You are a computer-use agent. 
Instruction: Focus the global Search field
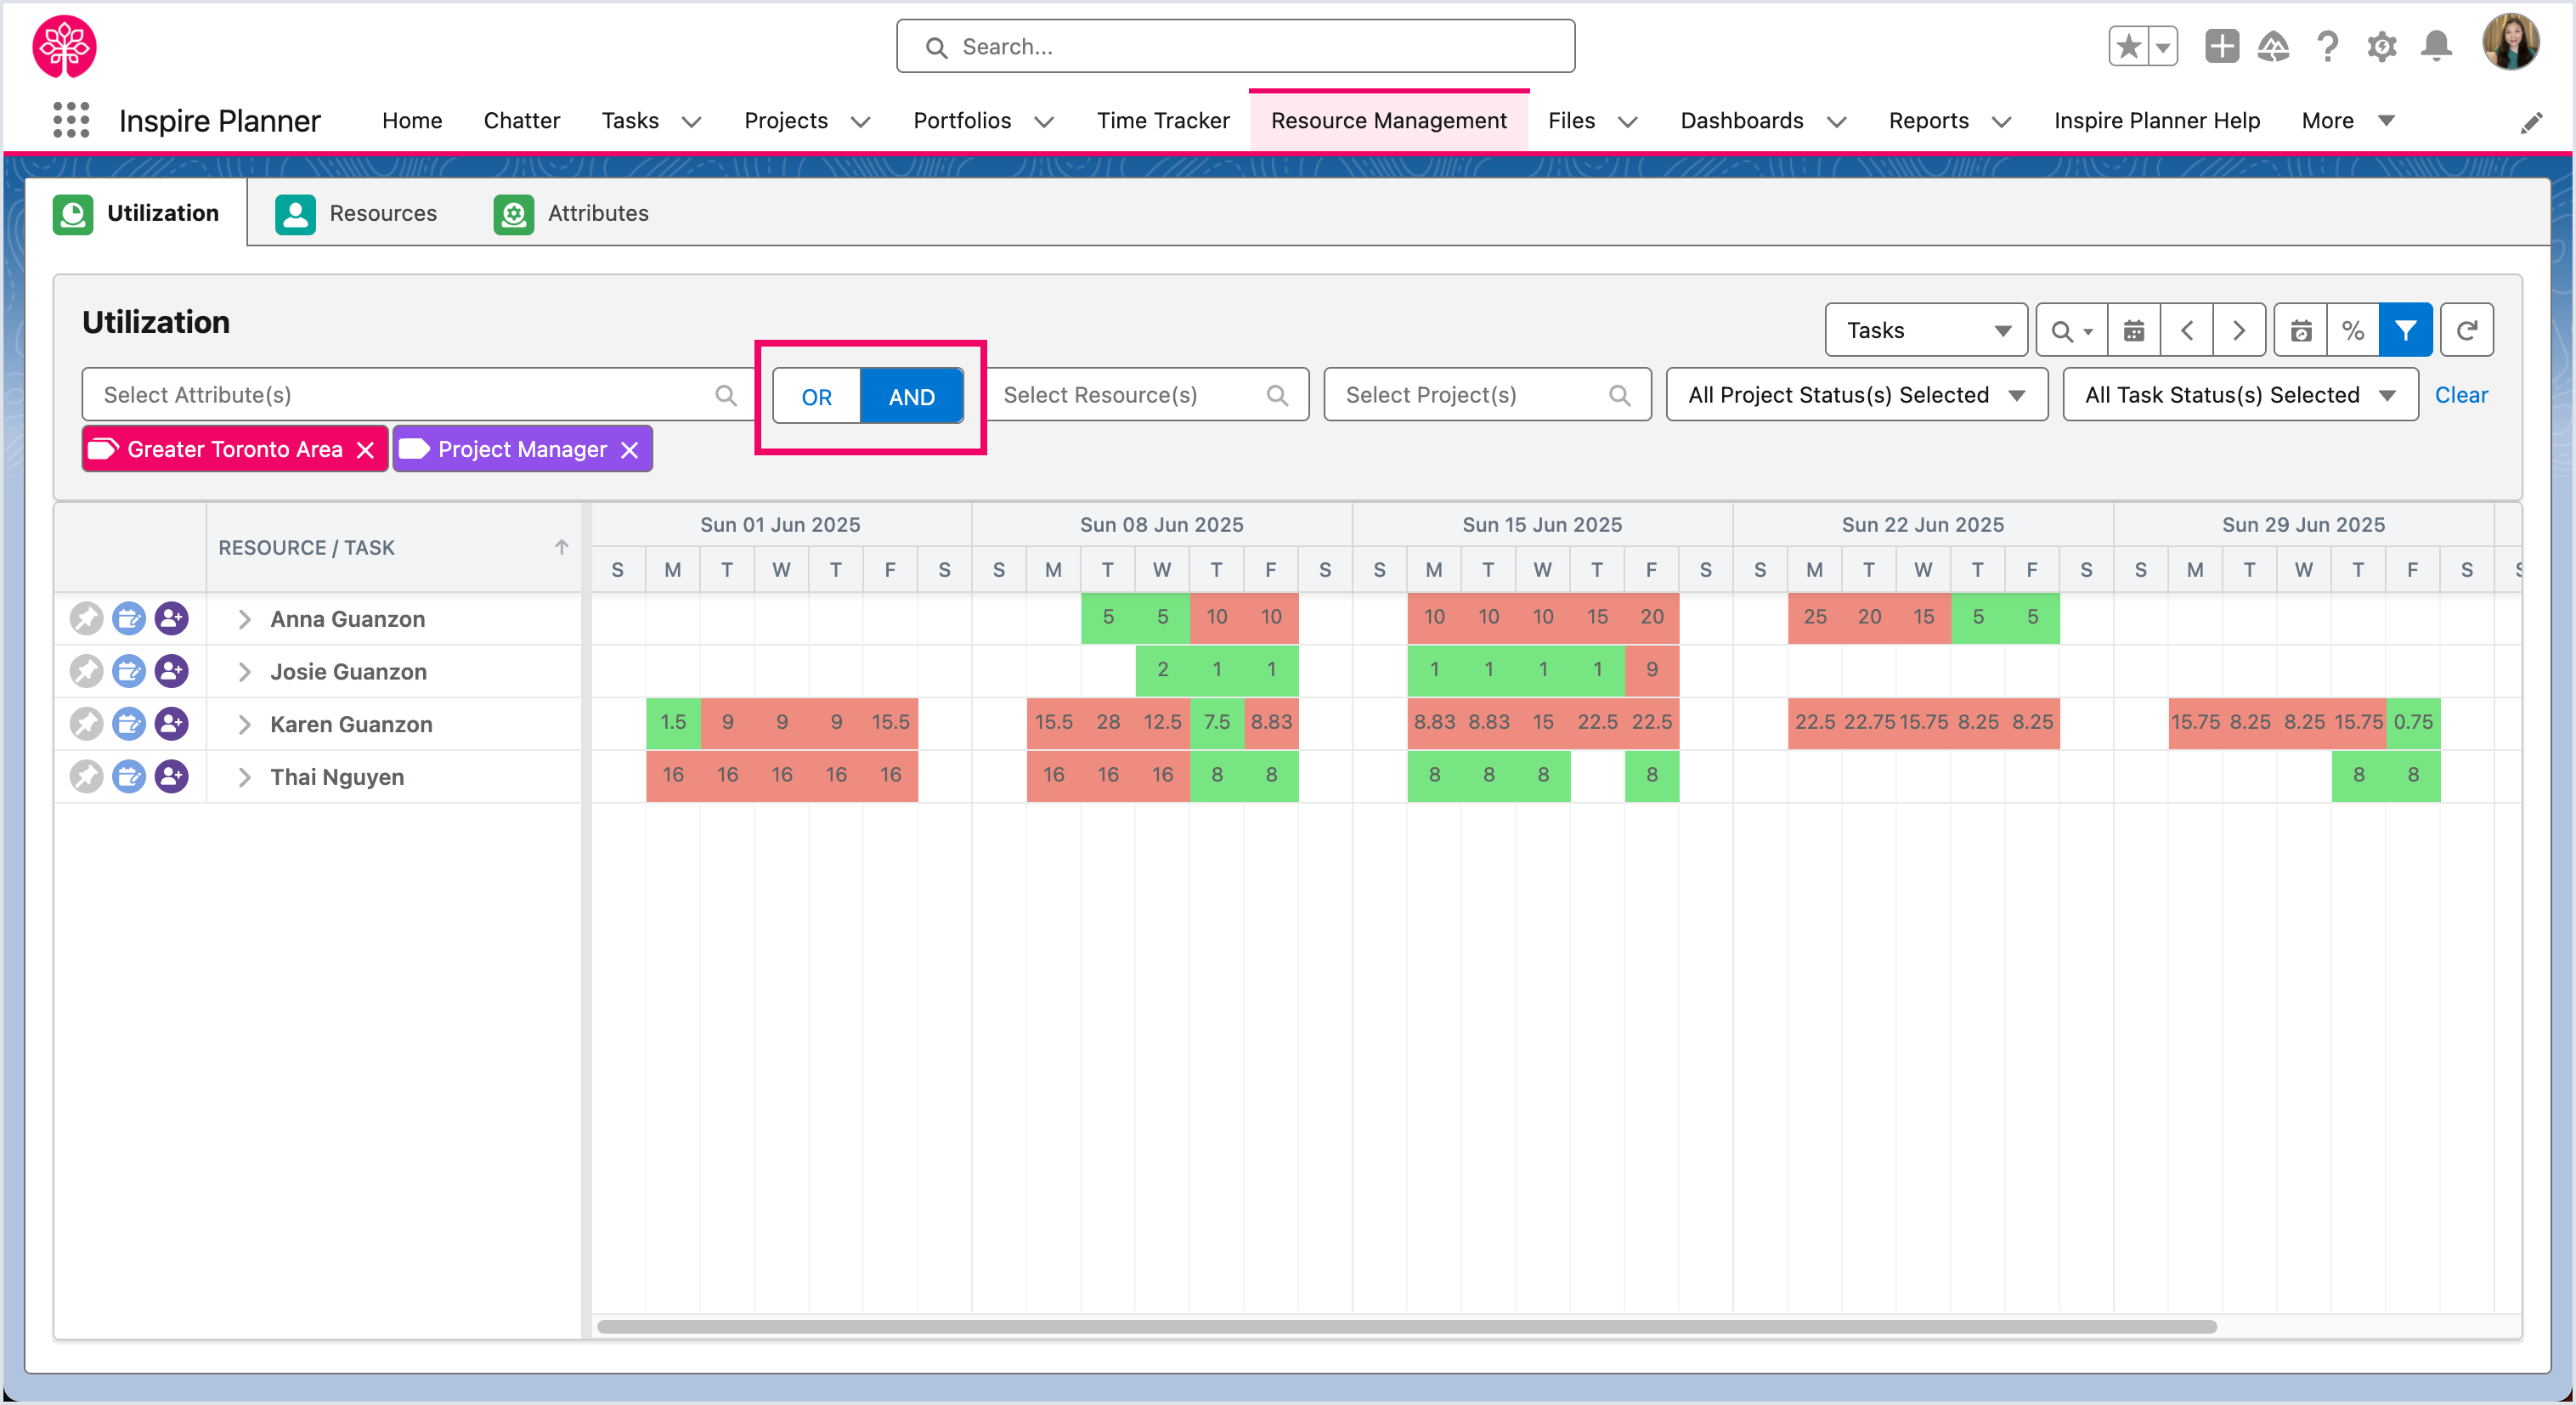tap(1235, 46)
